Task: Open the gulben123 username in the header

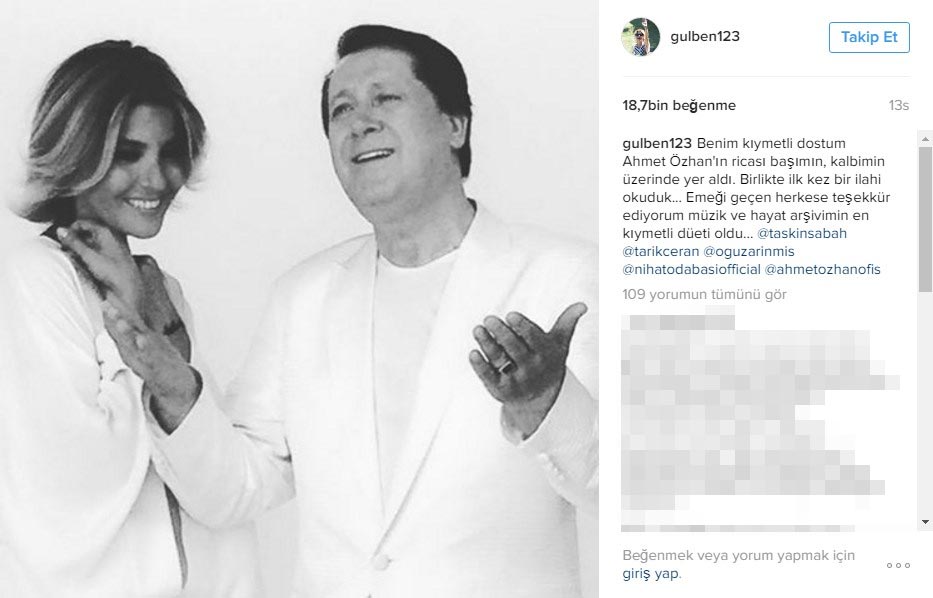Action: click(x=705, y=36)
